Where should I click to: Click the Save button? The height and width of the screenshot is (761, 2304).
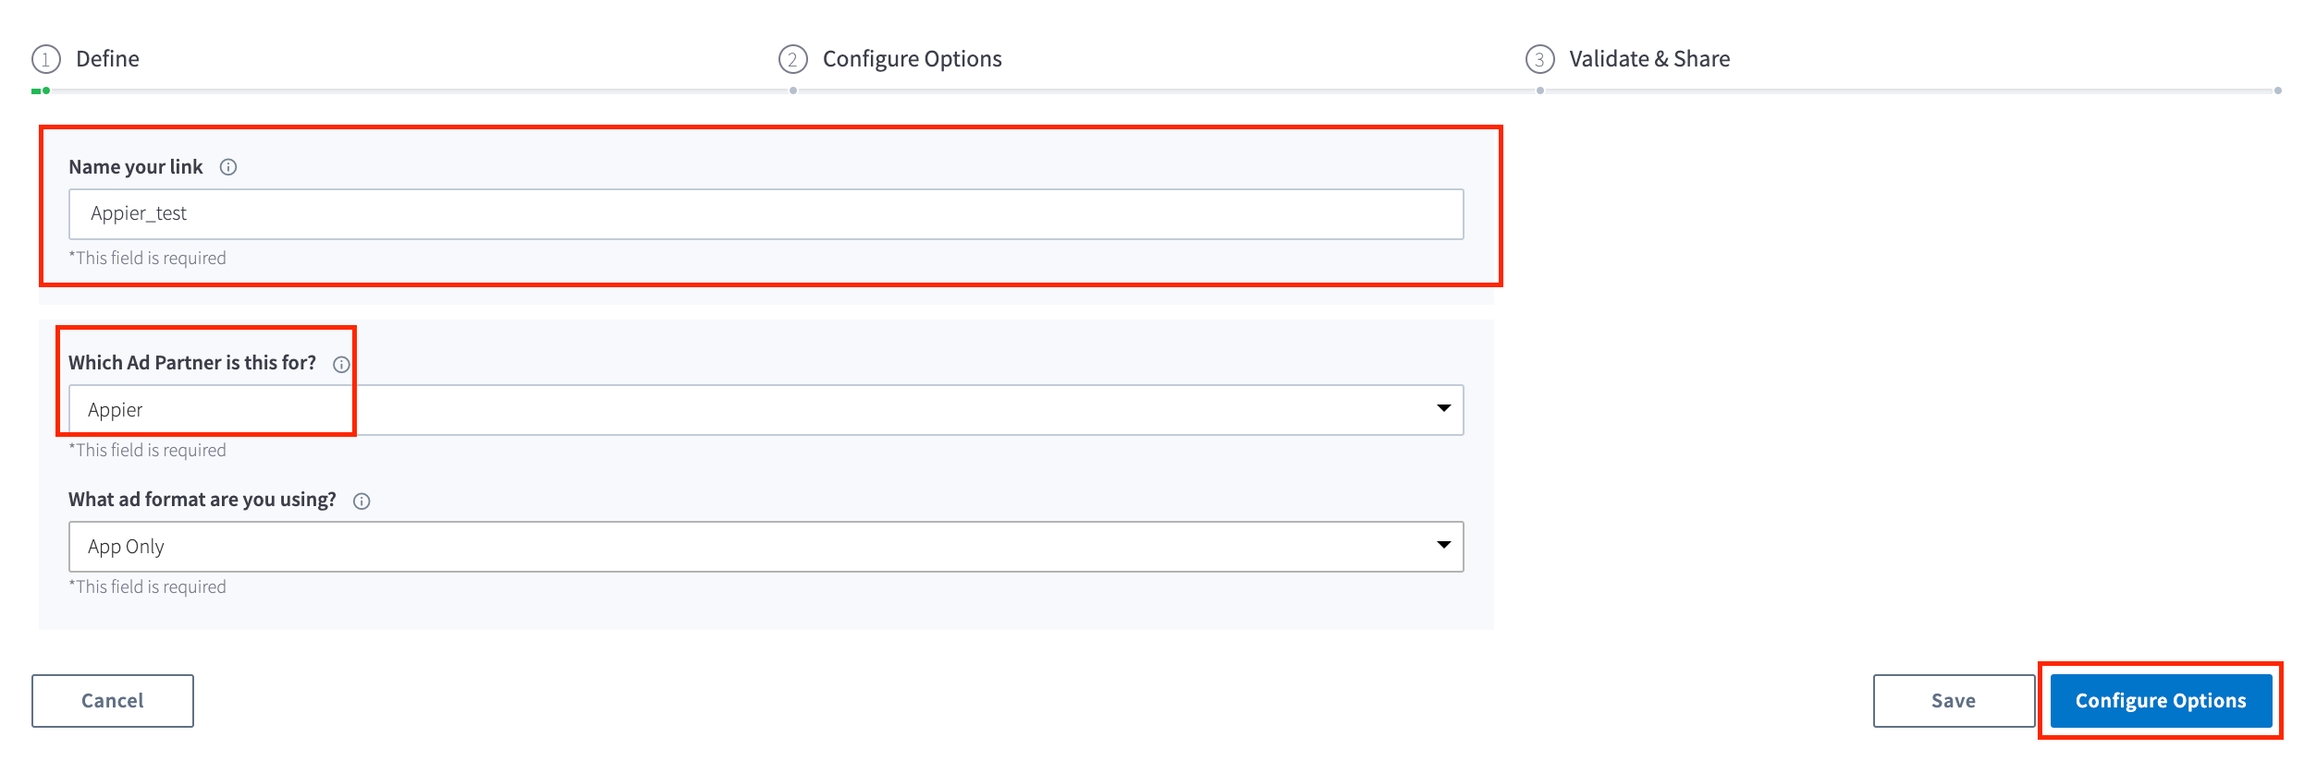(1952, 700)
